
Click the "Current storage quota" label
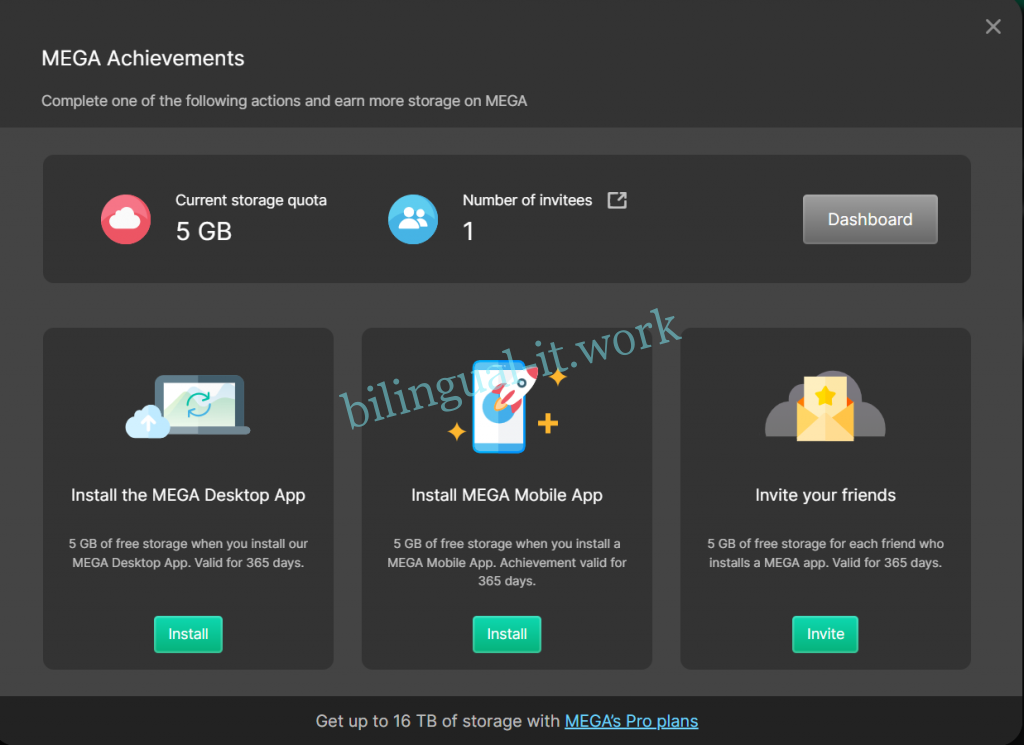pyautogui.click(x=251, y=200)
